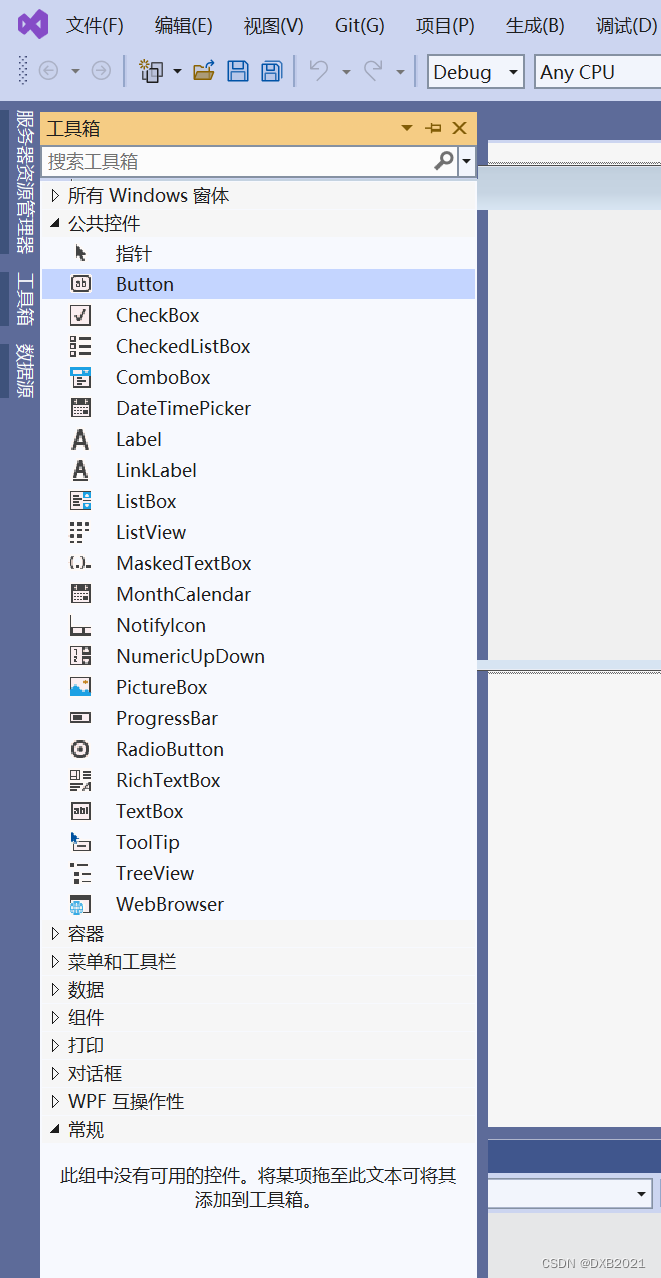Viewport: 661px width, 1278px height.
Task: Select the NumericUpDown control icon
Action: click(x=81, y=656)
